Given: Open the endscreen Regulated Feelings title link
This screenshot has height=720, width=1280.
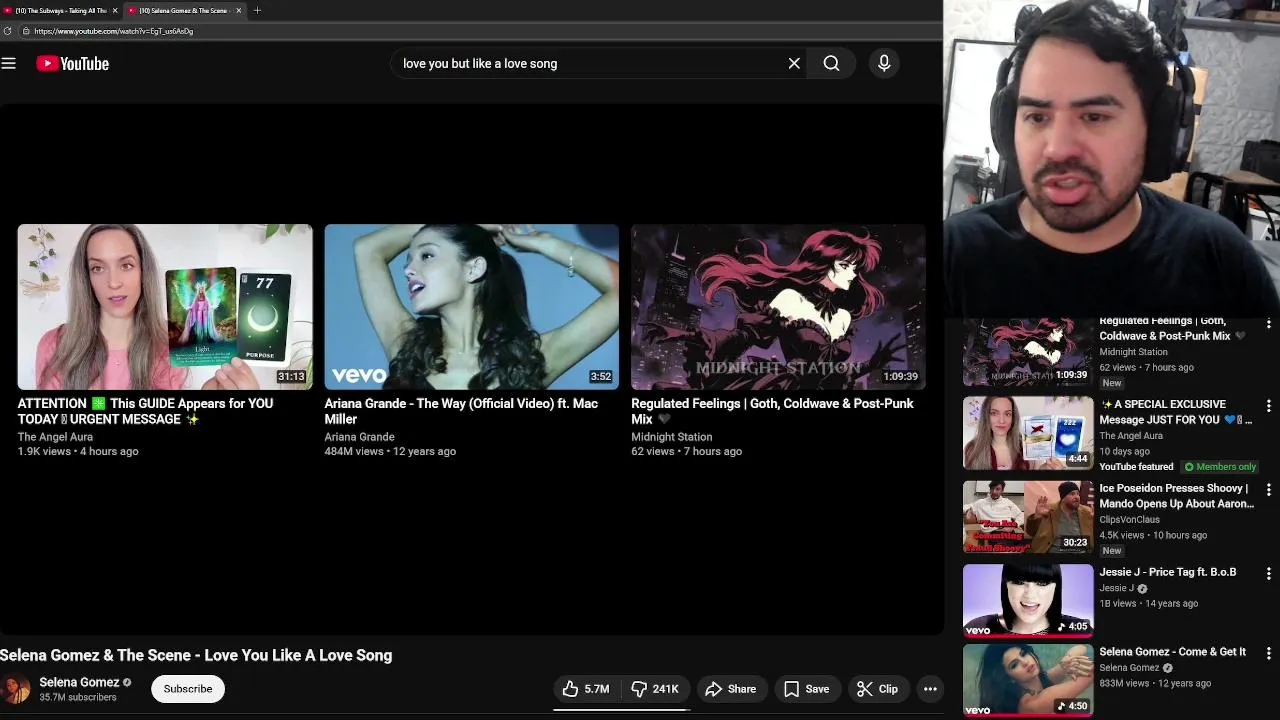Looking at the screenshot, I should (772, 411).
